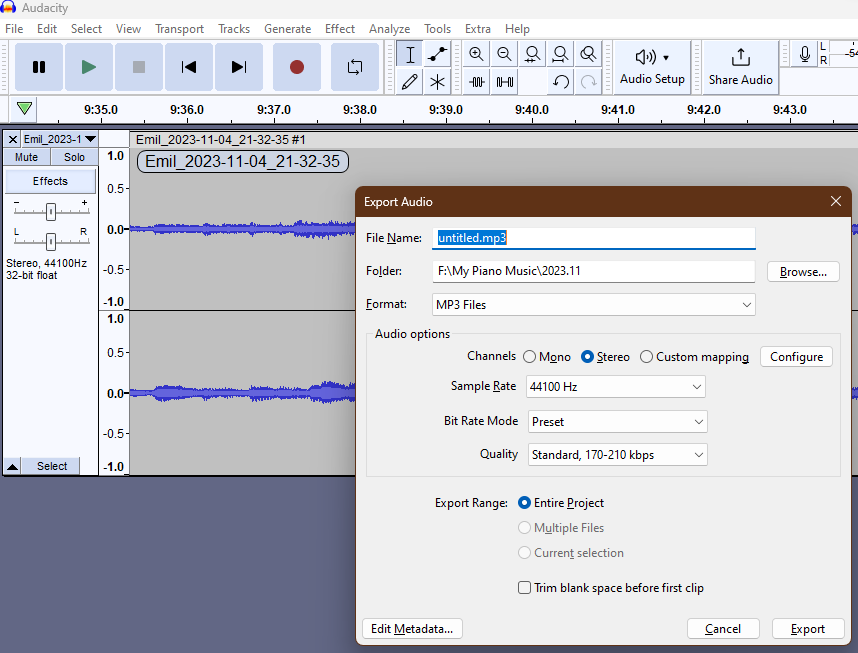858x653 pixels.
Task: Close the Emil_2023 track with X
Action: click(13, 140)
